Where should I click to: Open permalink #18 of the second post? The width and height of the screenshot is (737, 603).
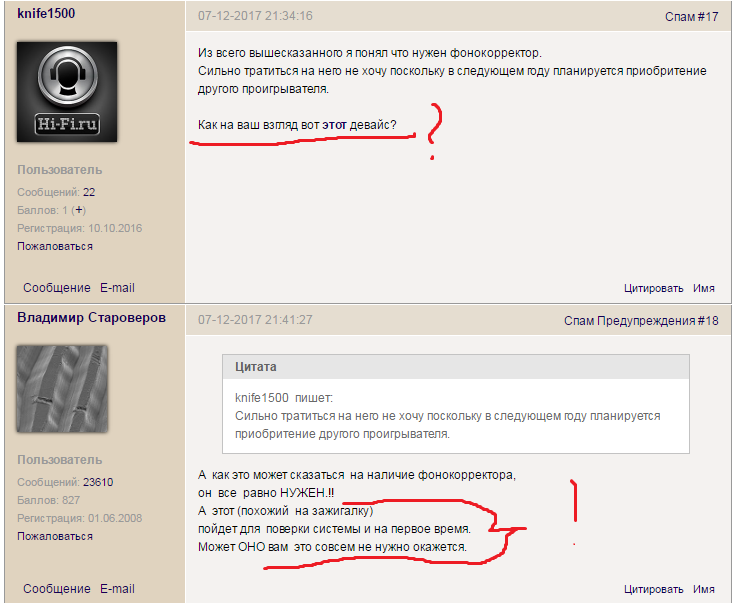[708, 321]
